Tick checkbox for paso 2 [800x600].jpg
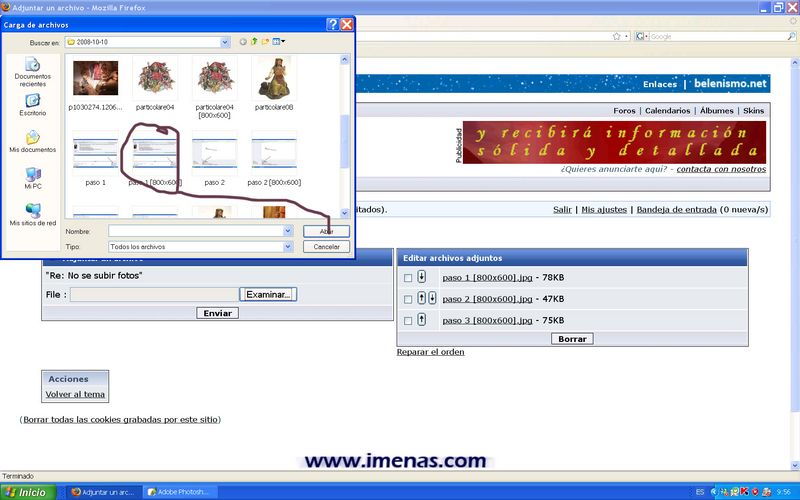Screen dimensions: 800x500 tap(408, 299)
